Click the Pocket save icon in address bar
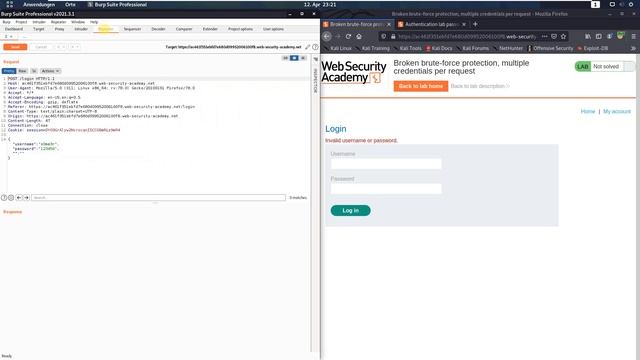 [554, 36]
